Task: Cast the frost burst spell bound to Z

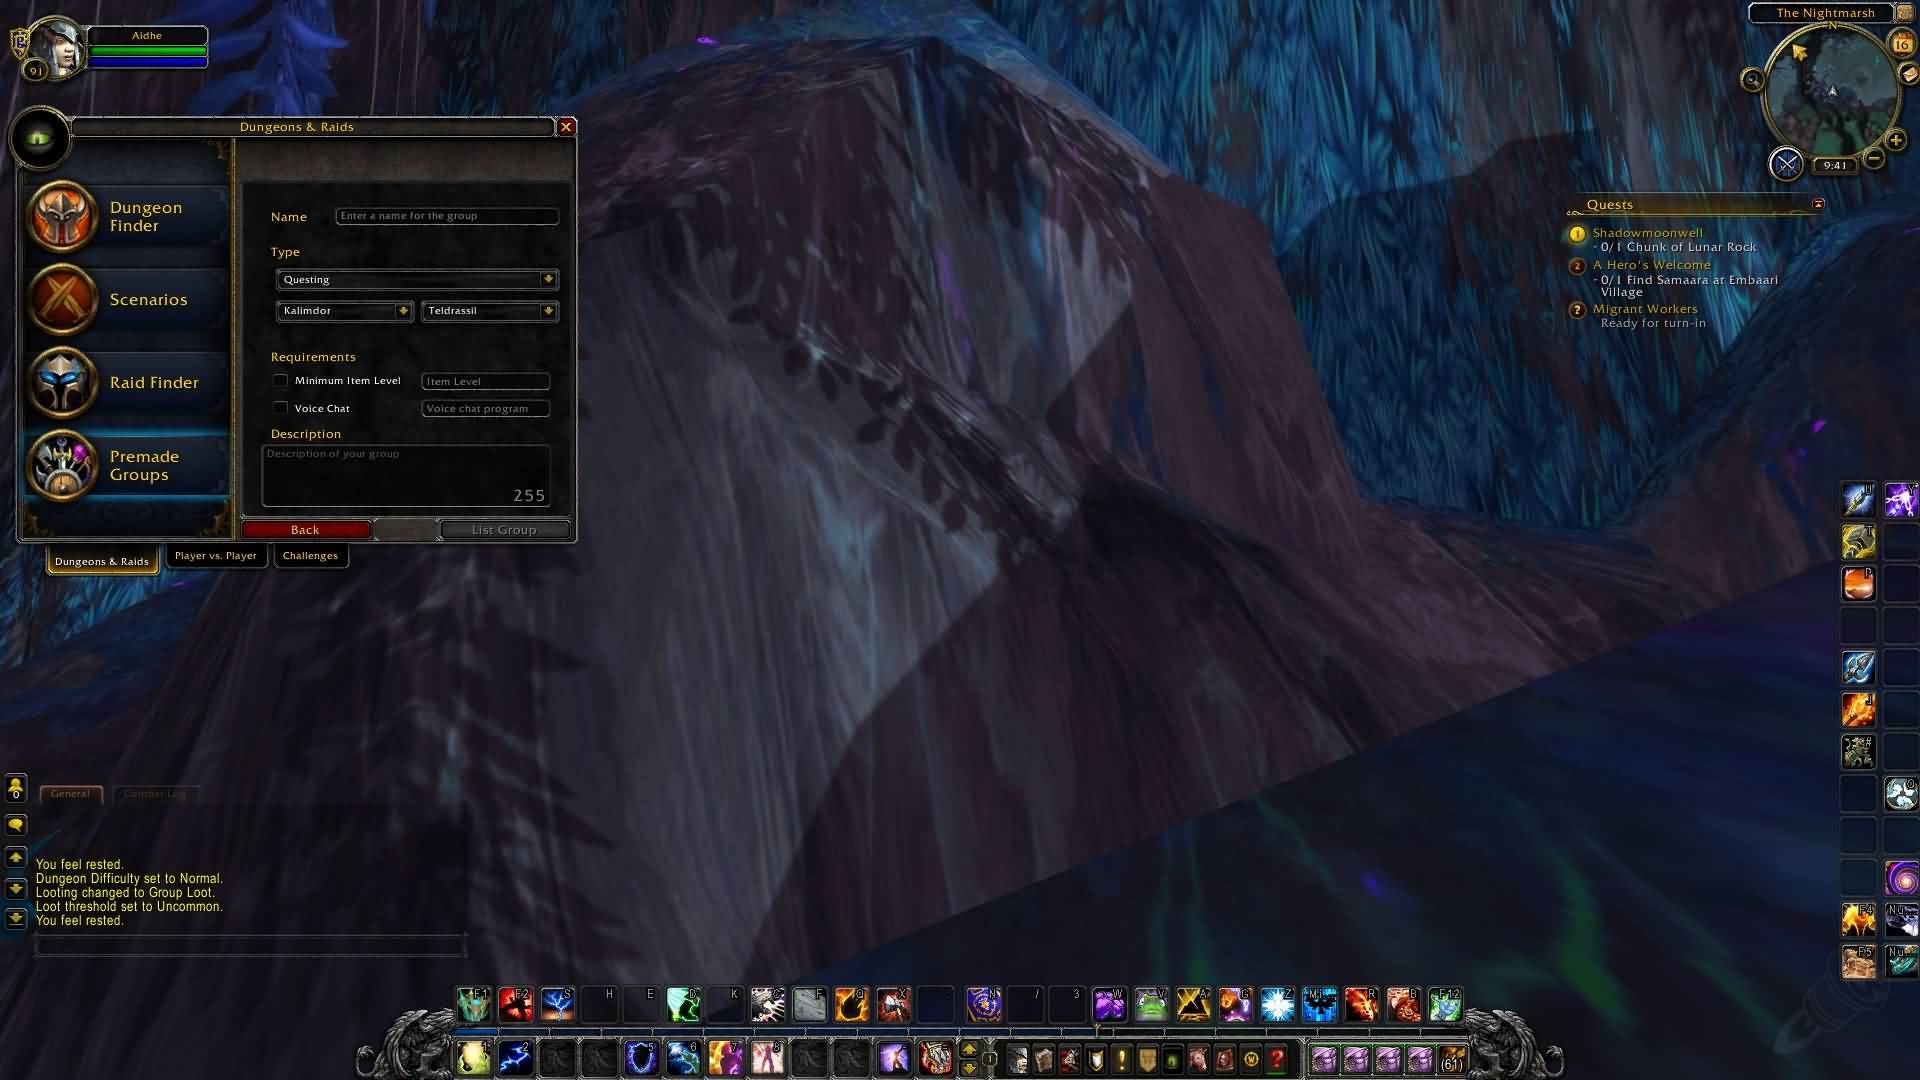Action: pos(1277,1004)
